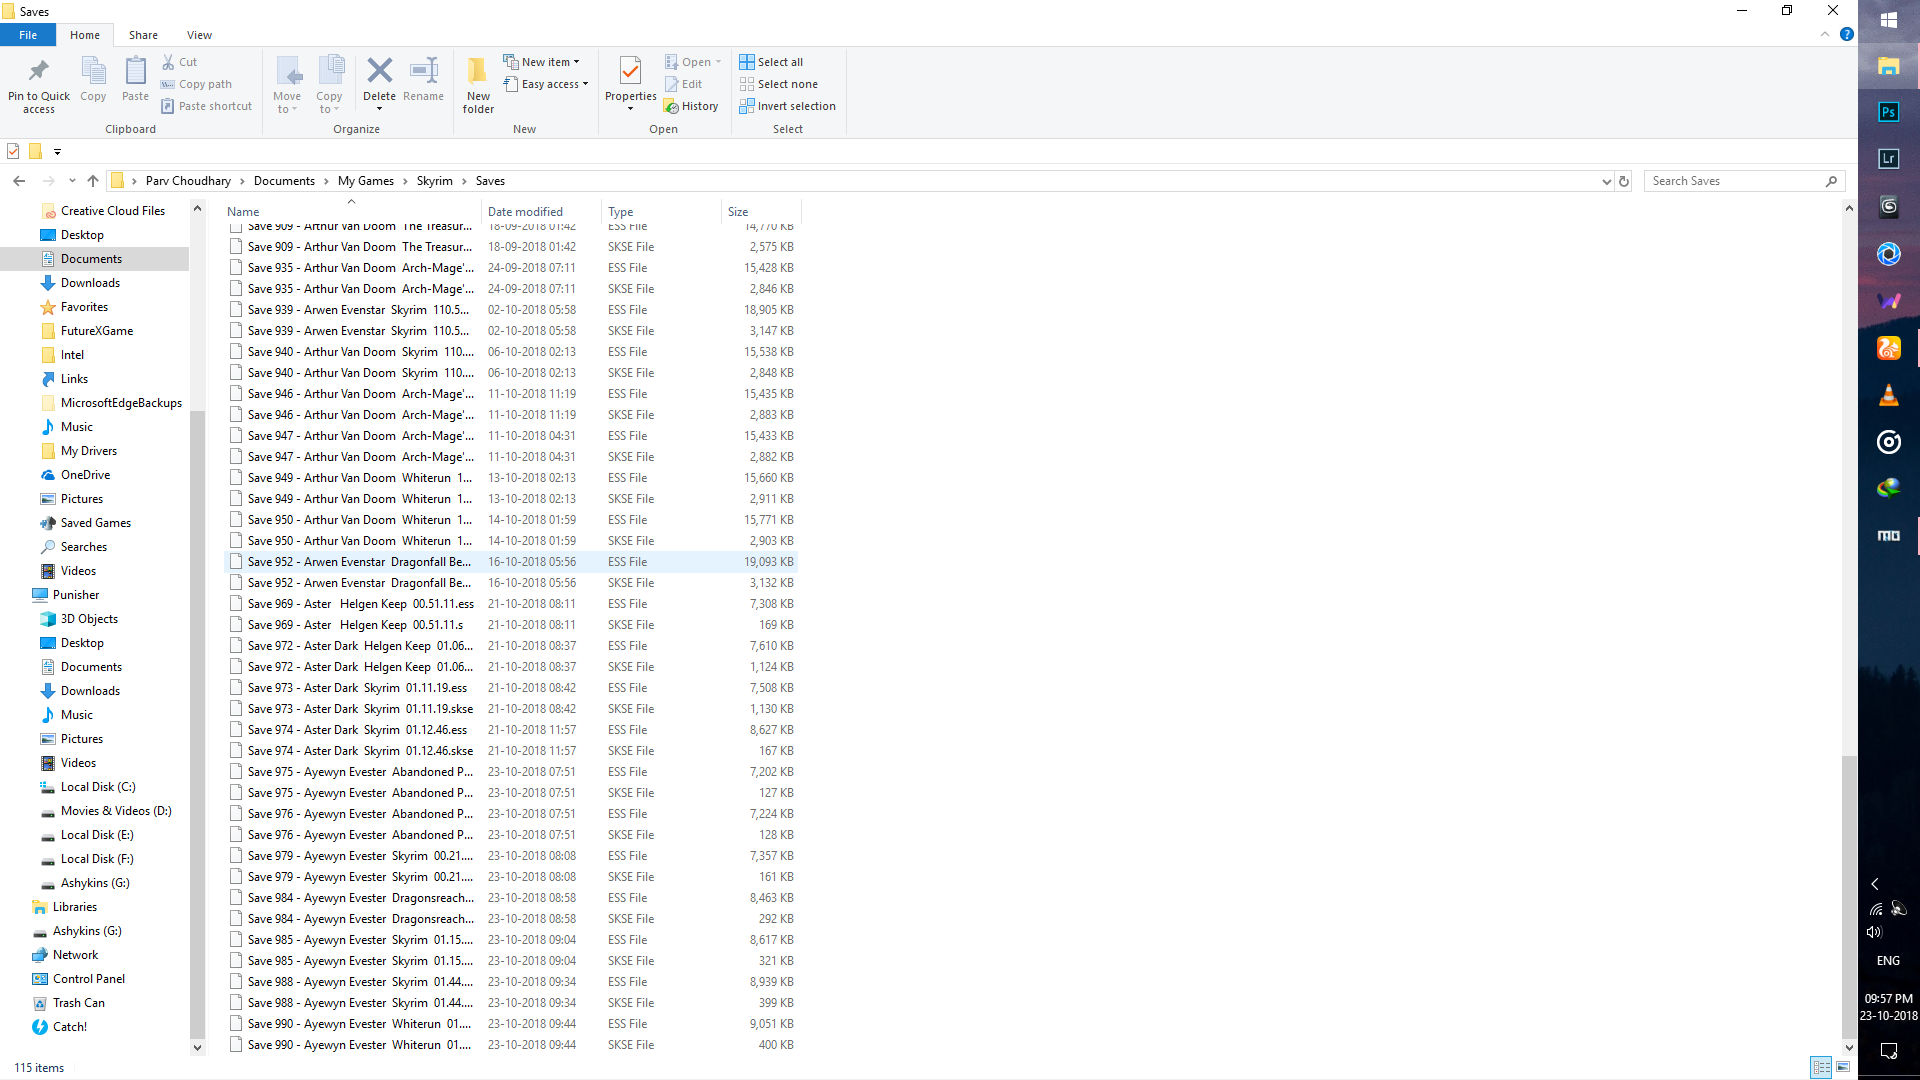Open Photoshop from the taskbar
1920x1080 pixels.
pos(1888,112)
